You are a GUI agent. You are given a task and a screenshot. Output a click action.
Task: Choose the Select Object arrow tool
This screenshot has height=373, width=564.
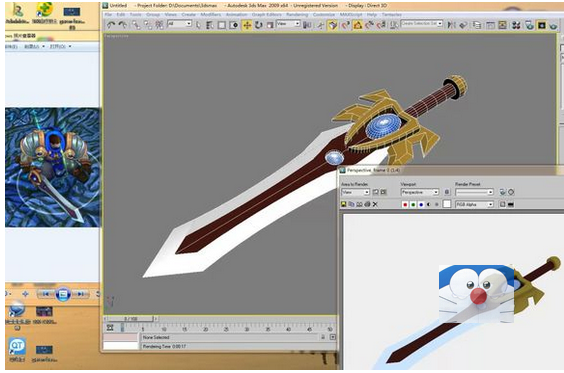pyautogui.click(x=199, y=25)
